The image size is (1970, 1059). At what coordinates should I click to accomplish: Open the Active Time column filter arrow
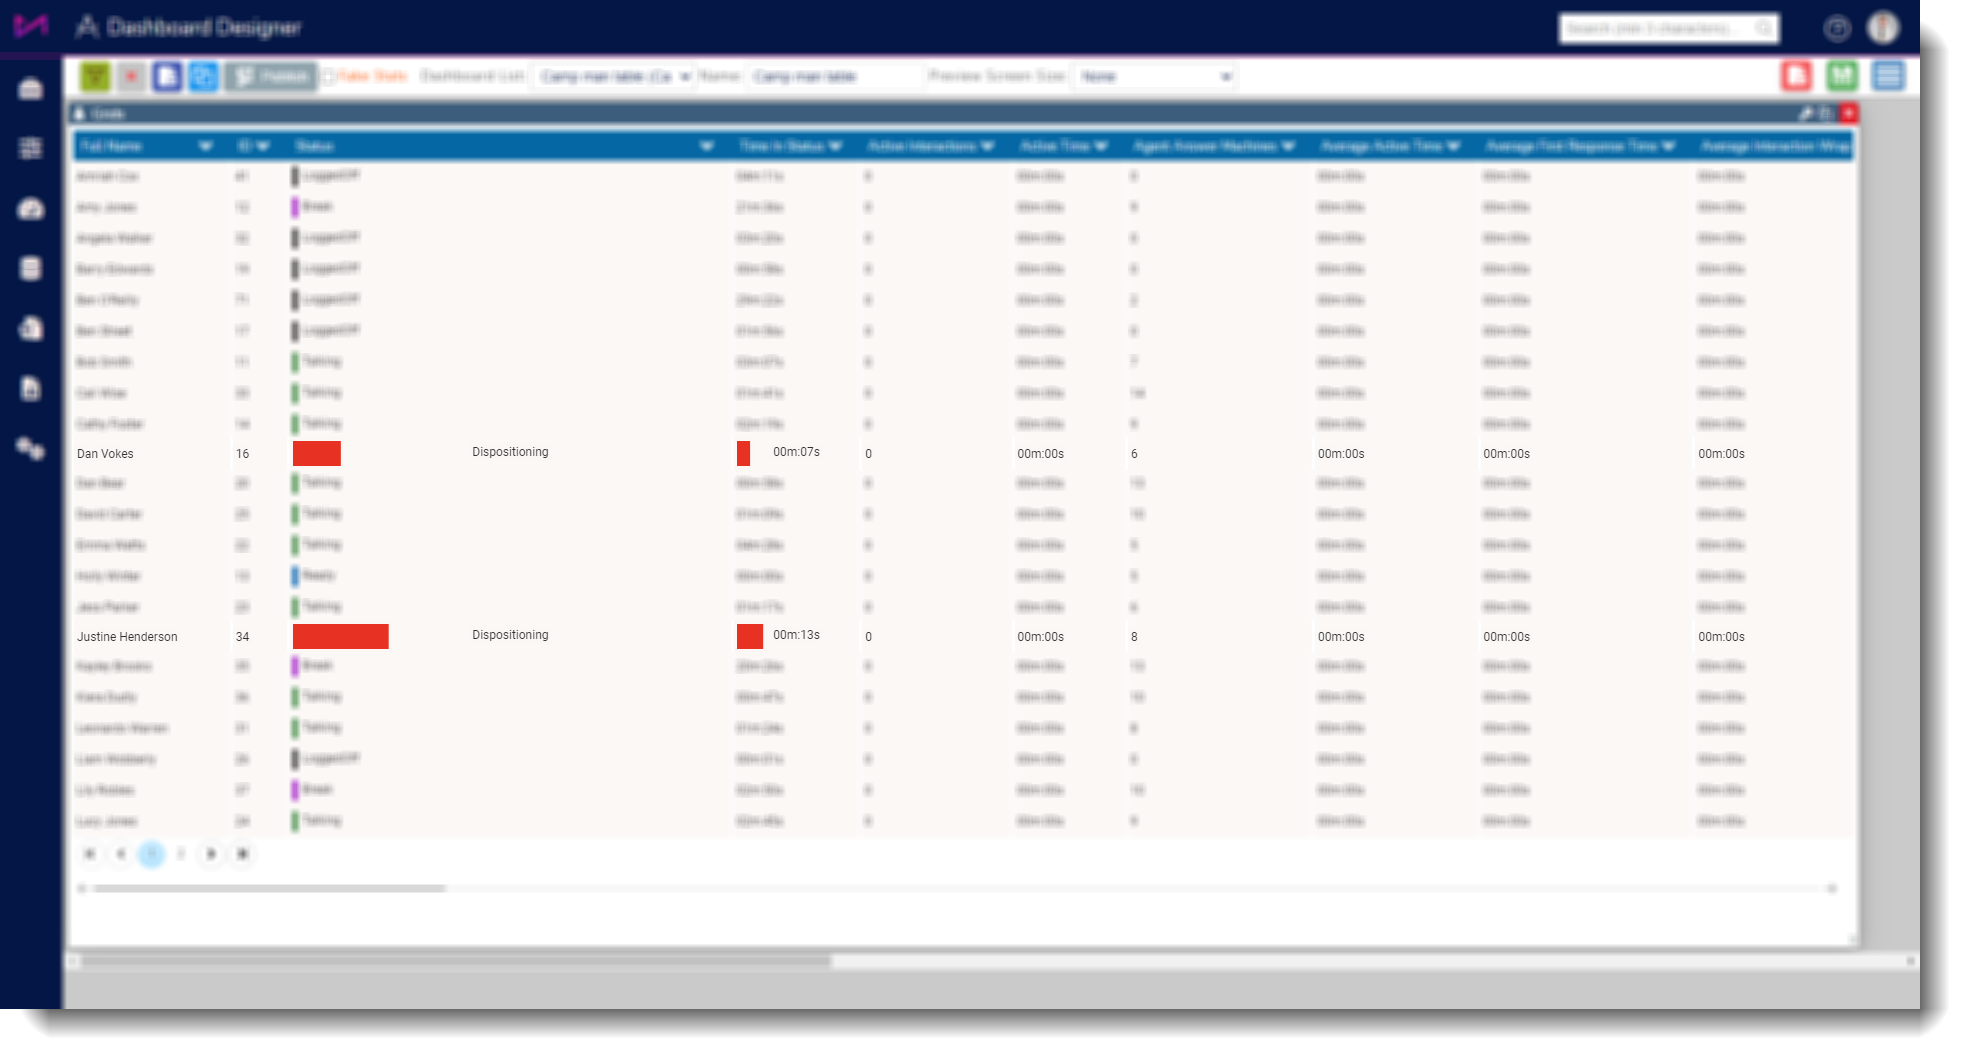coord(1101,146)
